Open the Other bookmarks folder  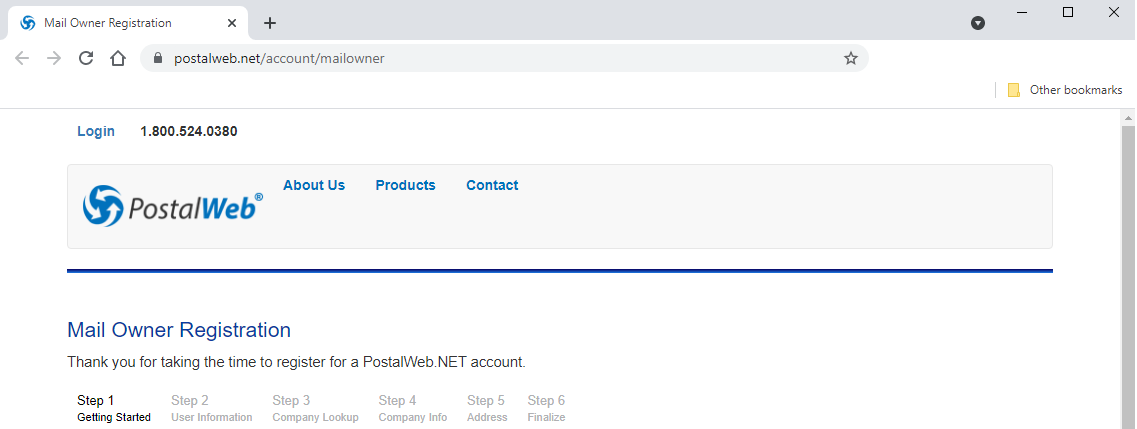coord(1064,90)
